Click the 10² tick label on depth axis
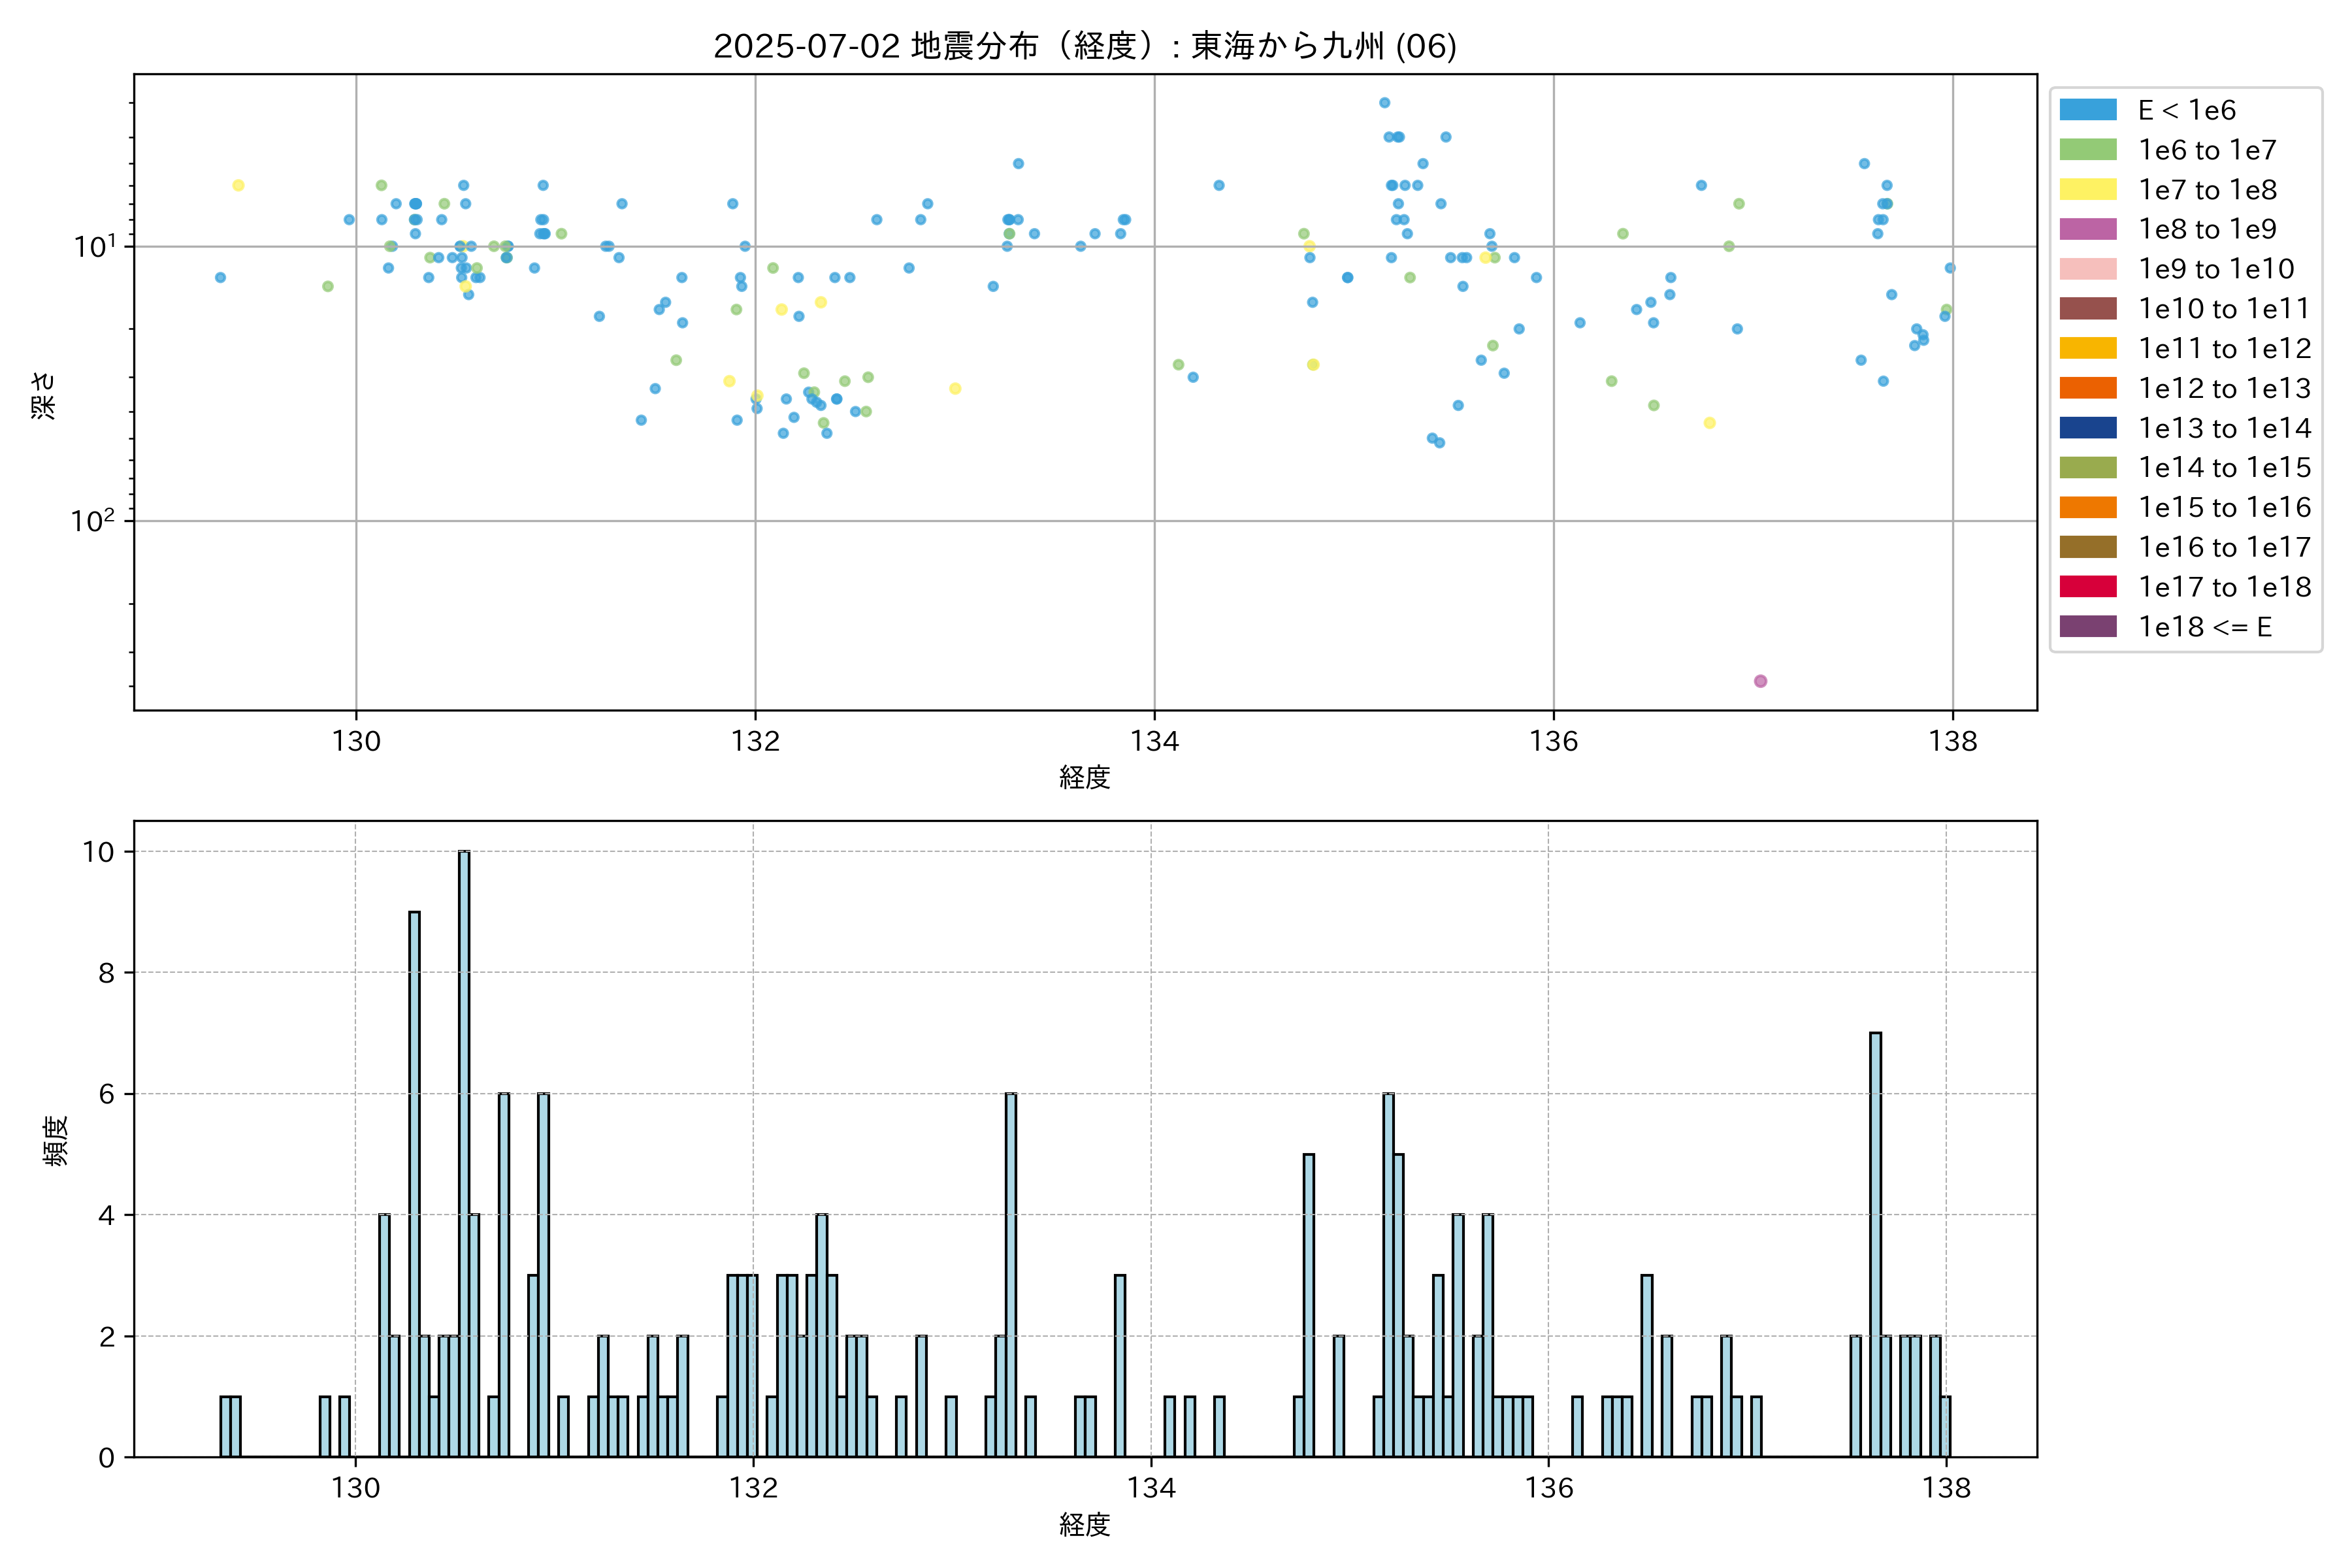The image size is (2352, 1568). (x=92, y=520)
